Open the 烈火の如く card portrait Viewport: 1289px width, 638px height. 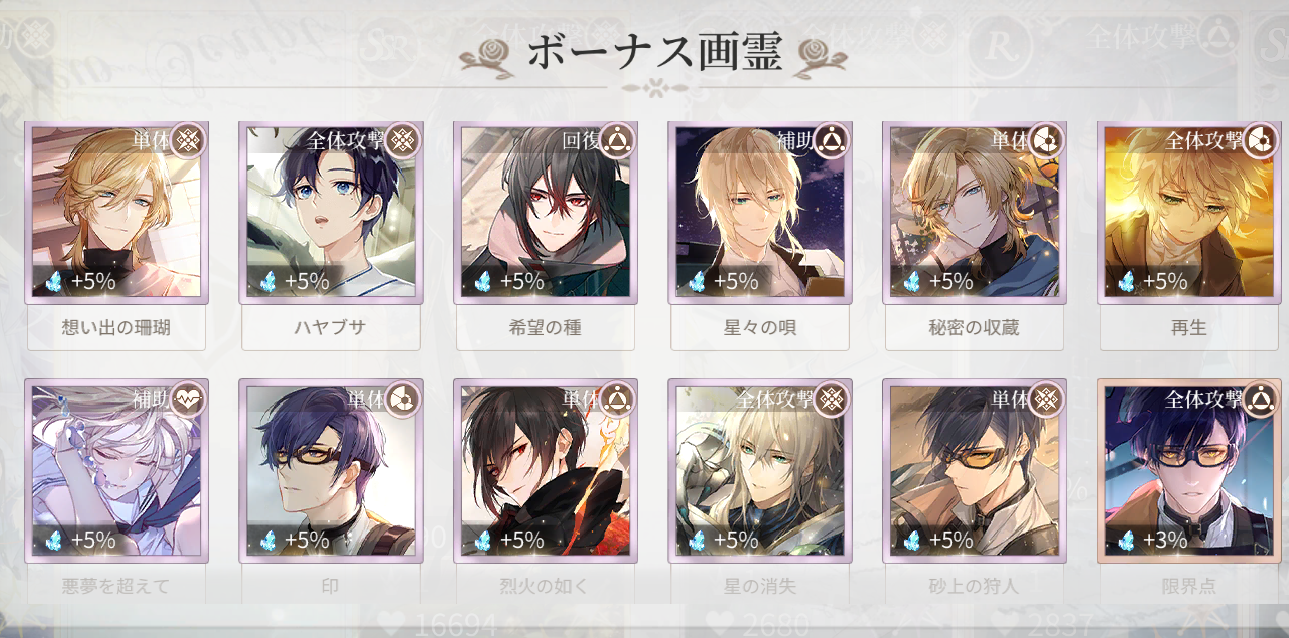(x=545, y=470)
